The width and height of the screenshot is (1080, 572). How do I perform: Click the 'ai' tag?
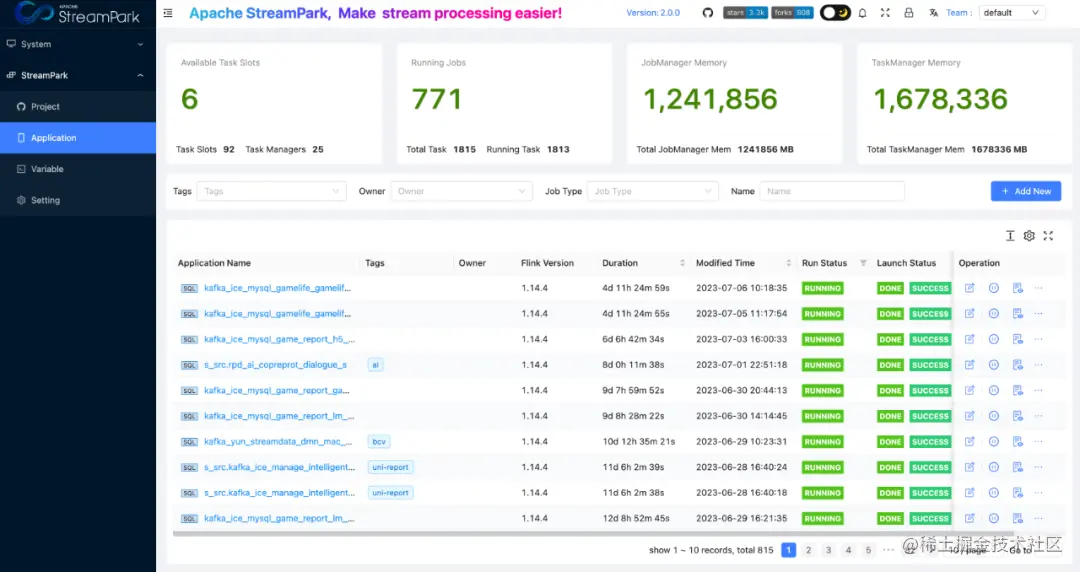[x=375, y=365]
